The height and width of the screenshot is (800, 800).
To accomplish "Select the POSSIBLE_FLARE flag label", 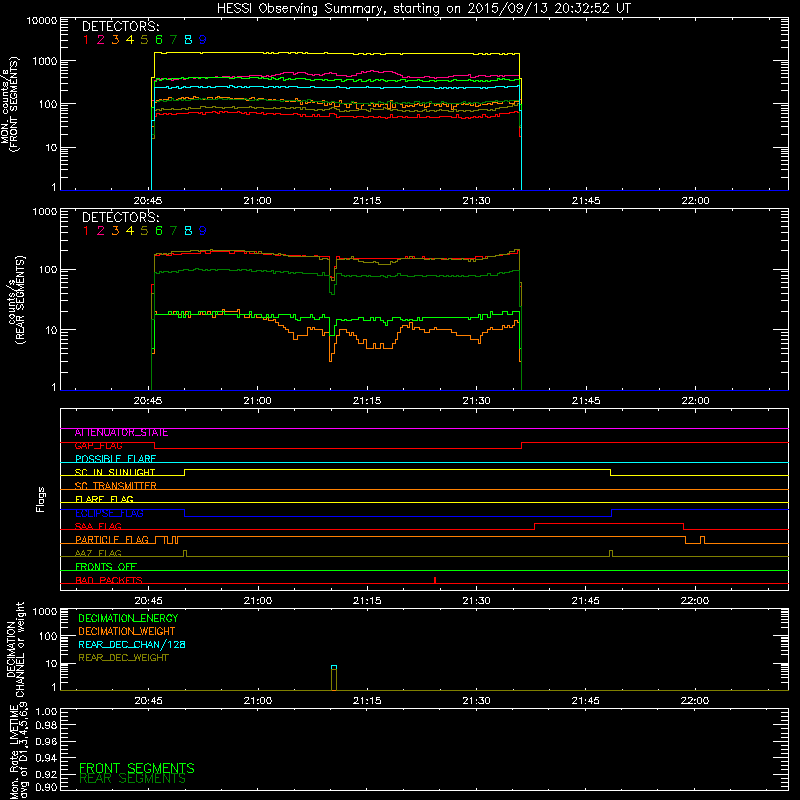I will [115, 459].
